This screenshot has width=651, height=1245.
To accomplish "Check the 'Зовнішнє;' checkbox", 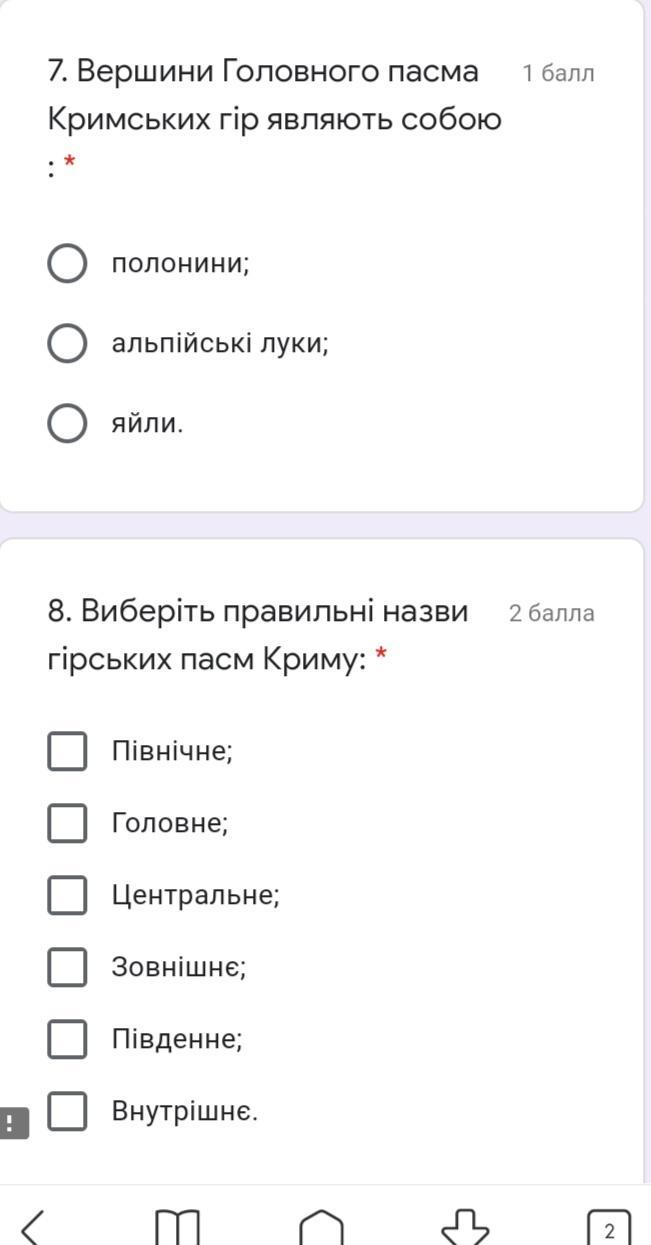I will [x=67, y=968].
